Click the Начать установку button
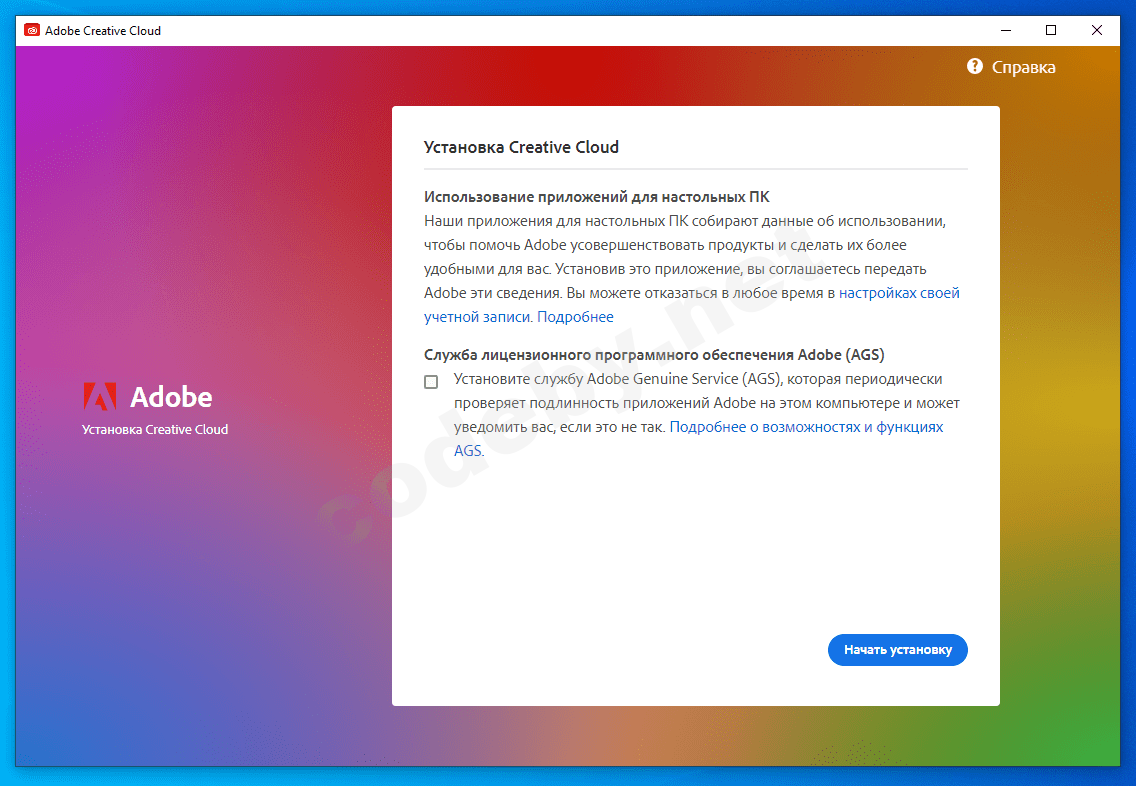 (x=898, y=650)
